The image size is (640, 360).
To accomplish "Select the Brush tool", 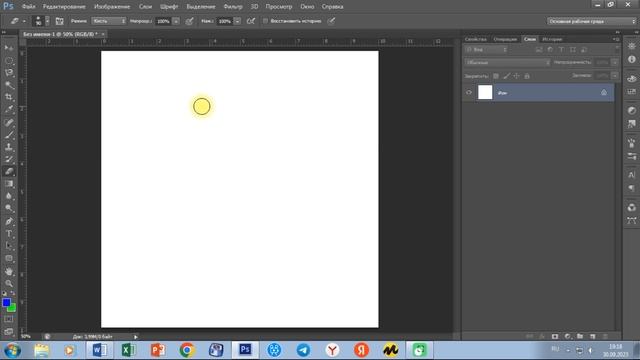I will point(9,135).
